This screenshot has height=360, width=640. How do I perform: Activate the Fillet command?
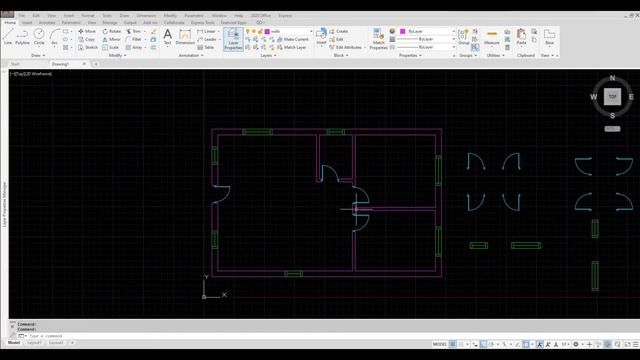click(134, 39)
